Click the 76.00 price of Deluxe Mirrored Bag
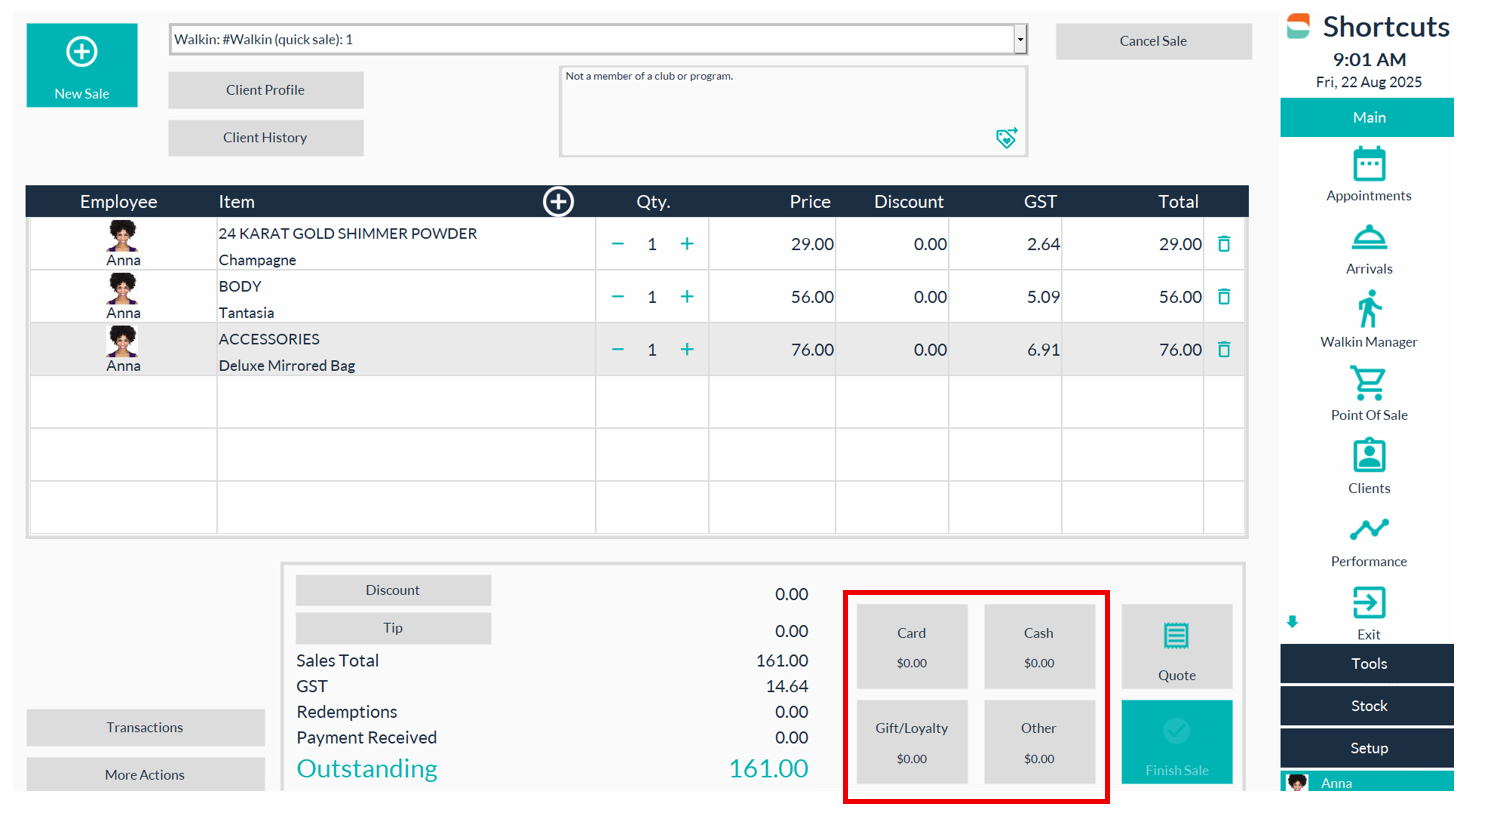The image size is (1507, 819). (812, 350)
